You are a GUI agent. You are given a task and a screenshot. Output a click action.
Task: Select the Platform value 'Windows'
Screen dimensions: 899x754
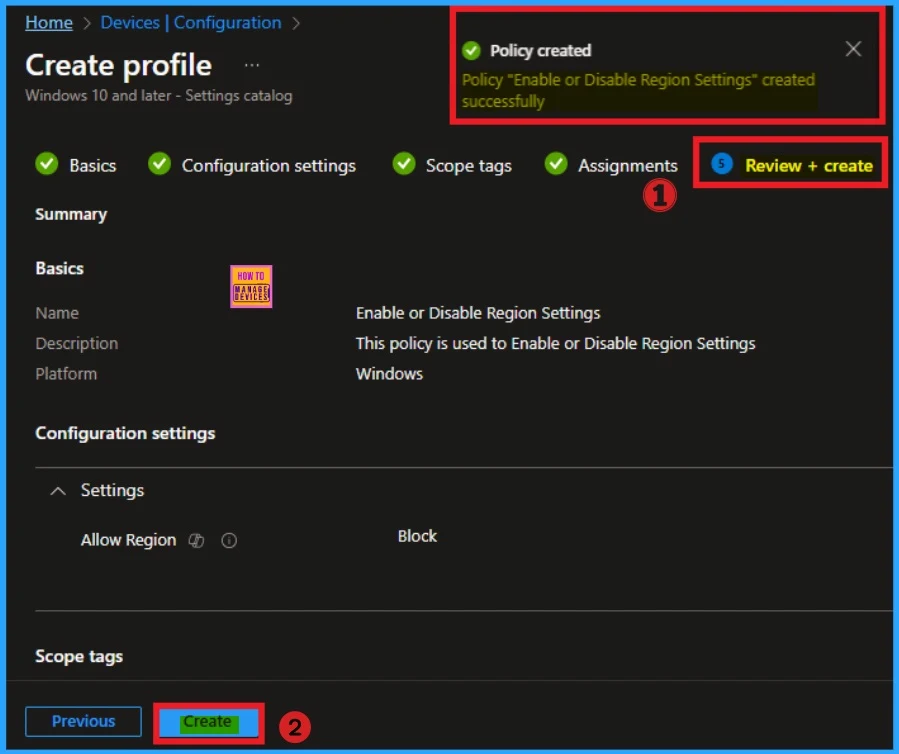coord(389,374)
